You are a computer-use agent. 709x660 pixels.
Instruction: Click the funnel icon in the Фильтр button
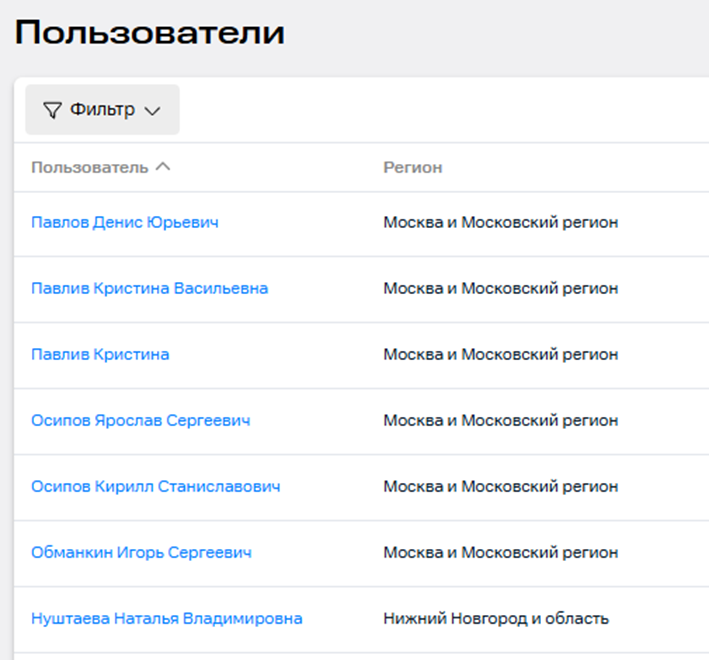pos(52,110)
